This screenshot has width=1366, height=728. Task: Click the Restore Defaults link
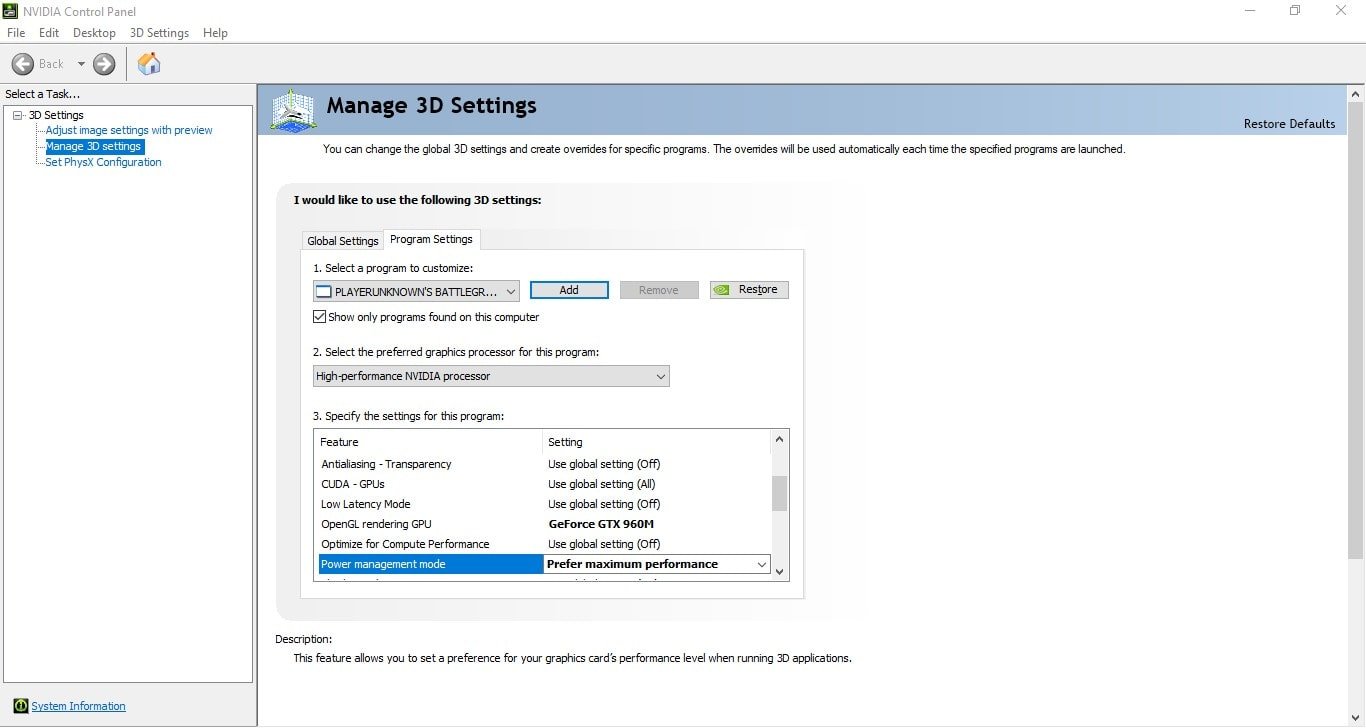coord(1289,124)
